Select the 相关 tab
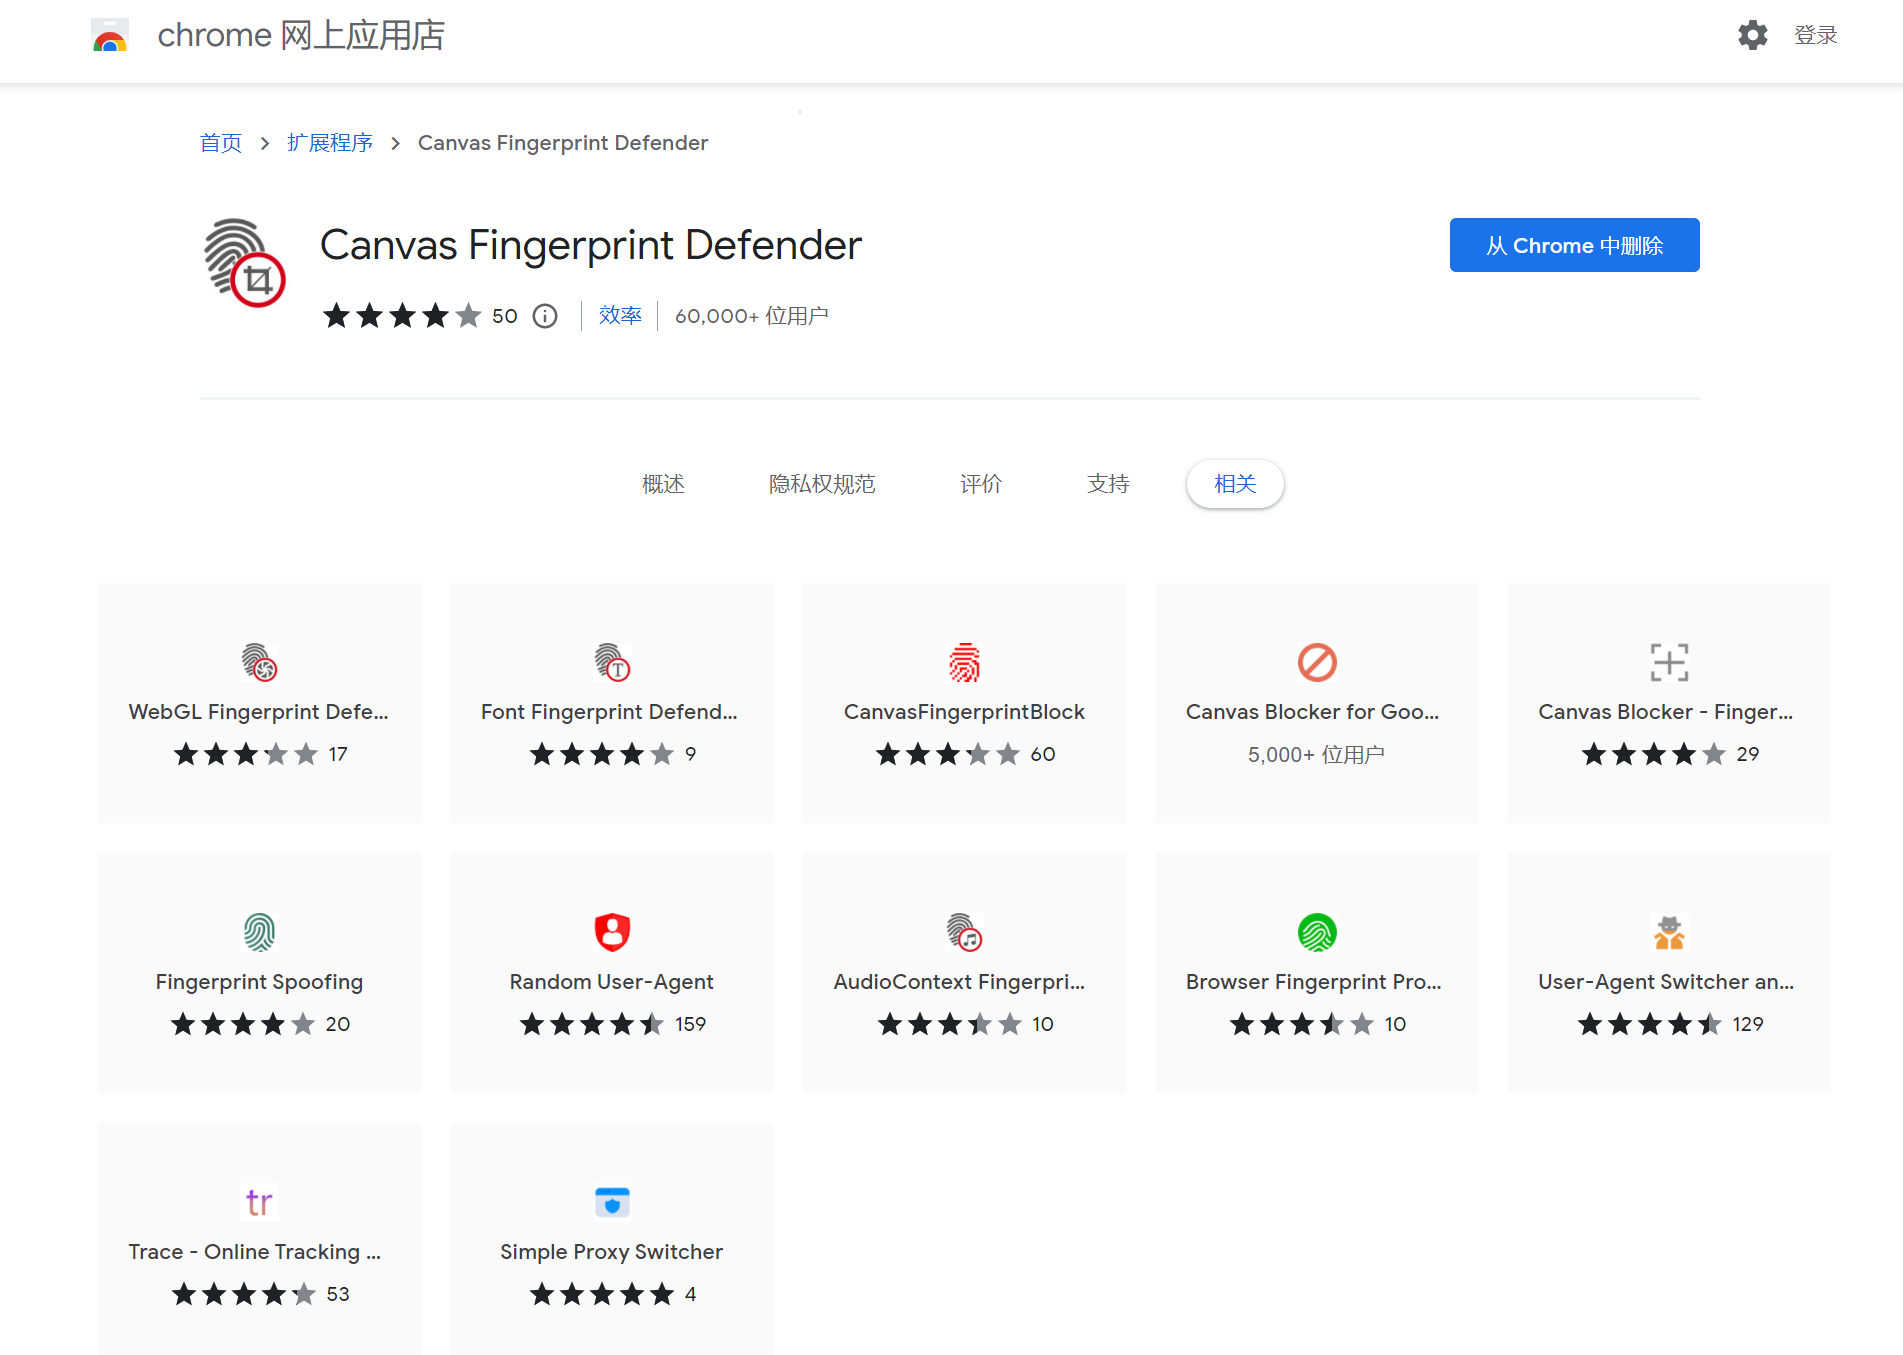Image resolution: width=1903 pixels, height=1355 pixels. point(1235,484)
